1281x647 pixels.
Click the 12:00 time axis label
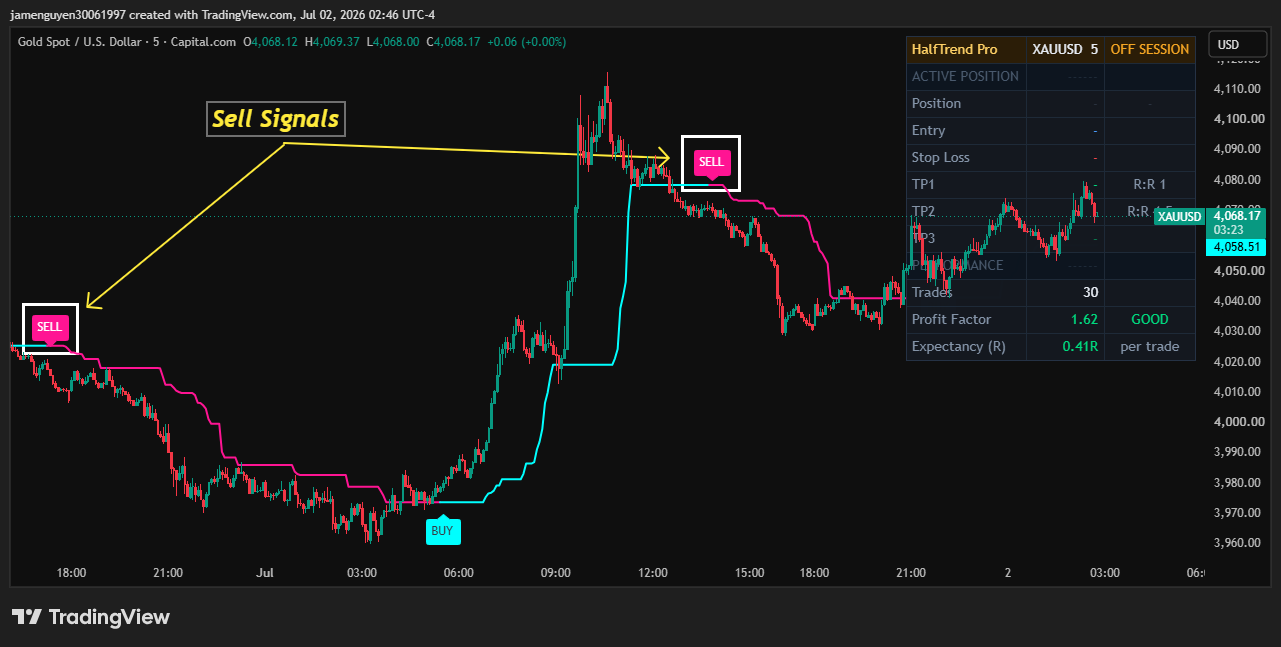652,573
